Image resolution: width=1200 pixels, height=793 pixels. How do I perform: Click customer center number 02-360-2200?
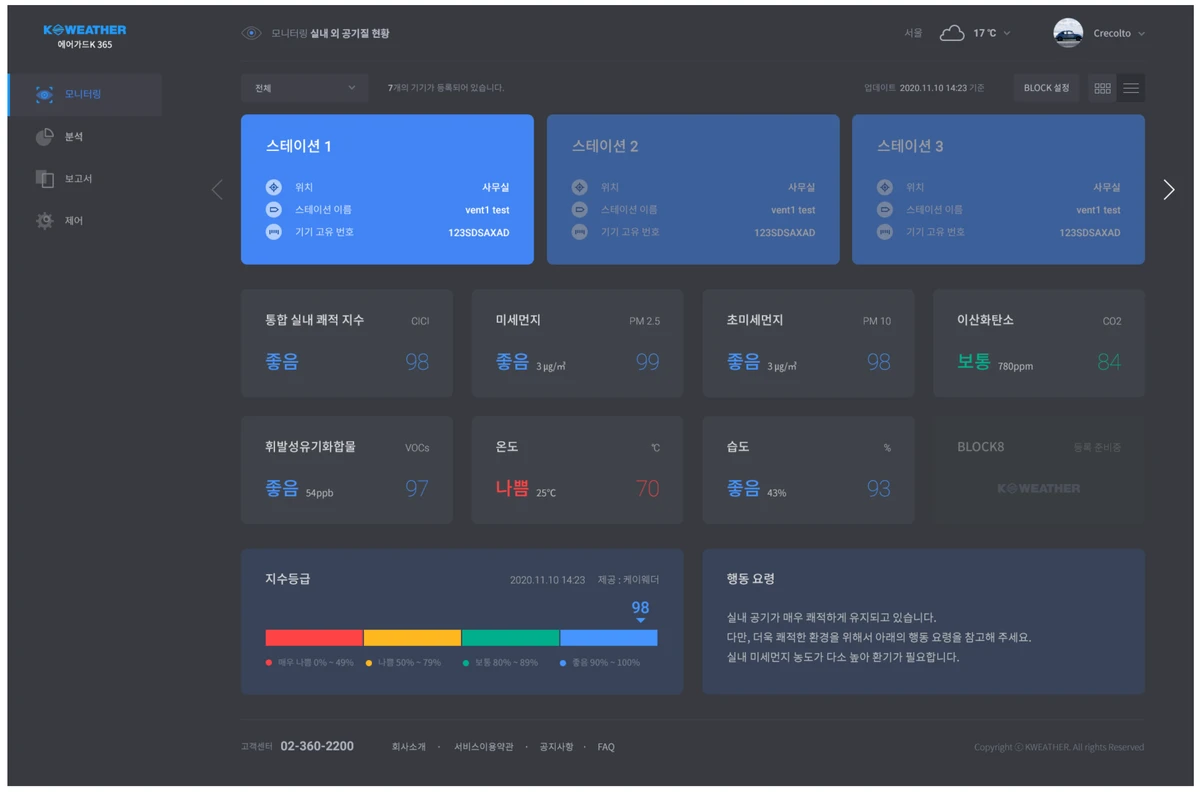click(317, 746)
